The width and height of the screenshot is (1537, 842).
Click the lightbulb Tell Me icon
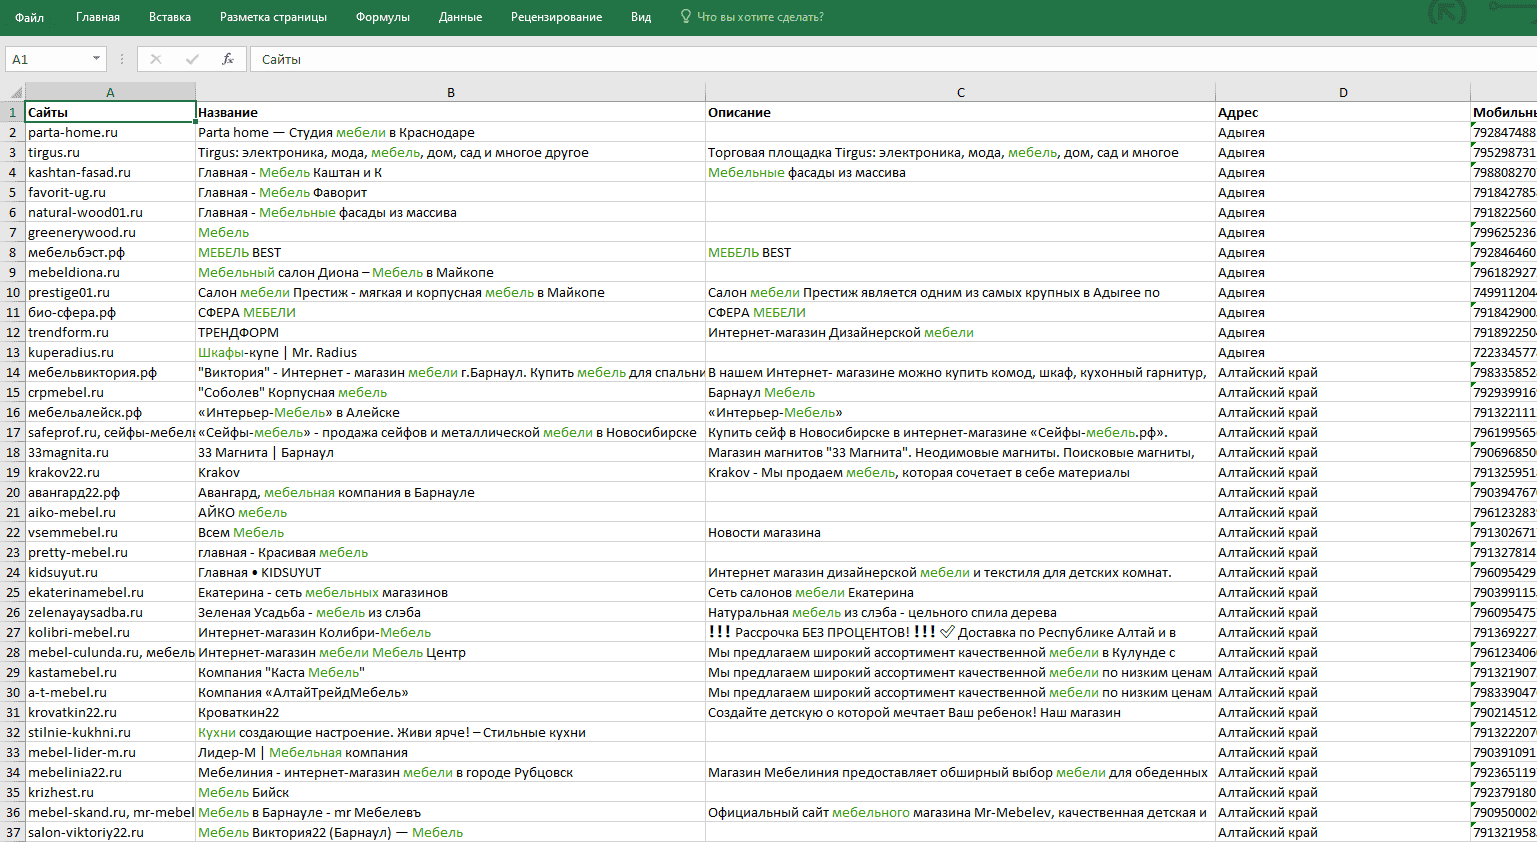coord(686,16)
